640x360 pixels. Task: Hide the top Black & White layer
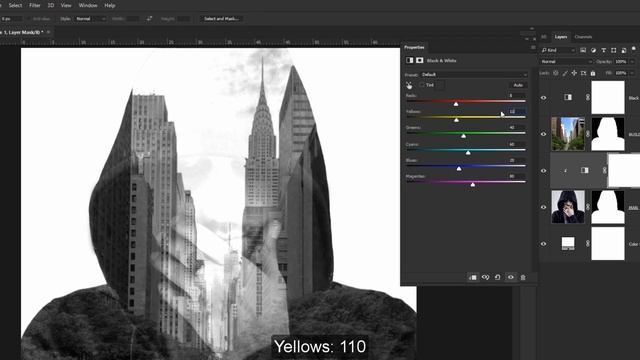pyautogui.click(x=544, y=98)
